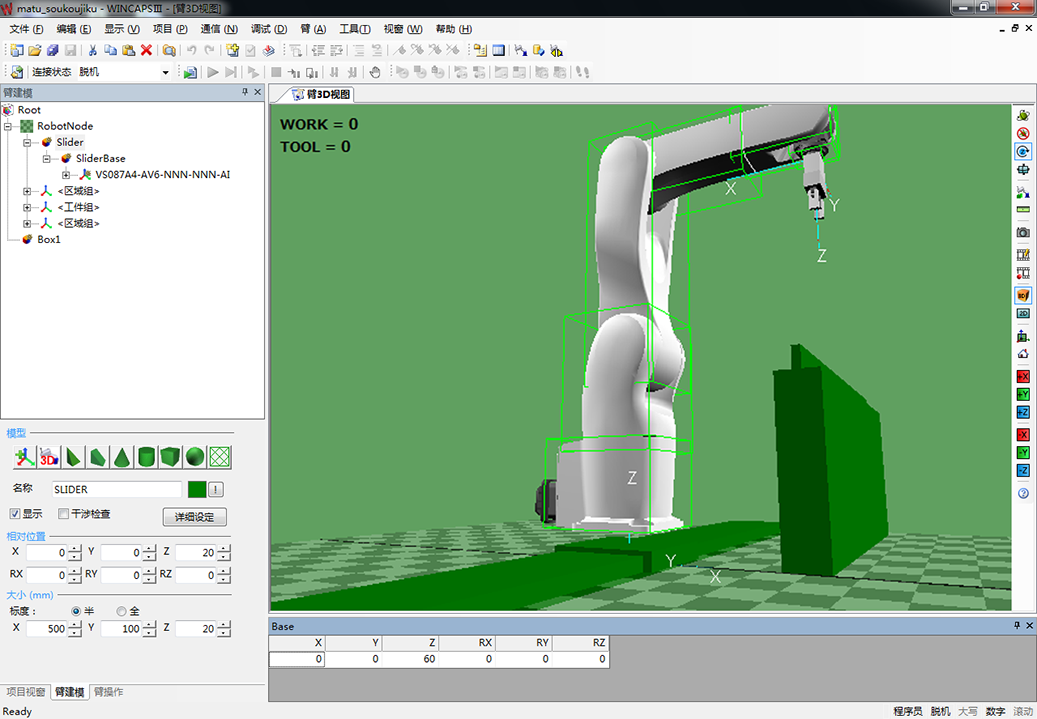Add a cylinder shape model
This screenshot has width=1037, height=719.
(x=146, y=456)
